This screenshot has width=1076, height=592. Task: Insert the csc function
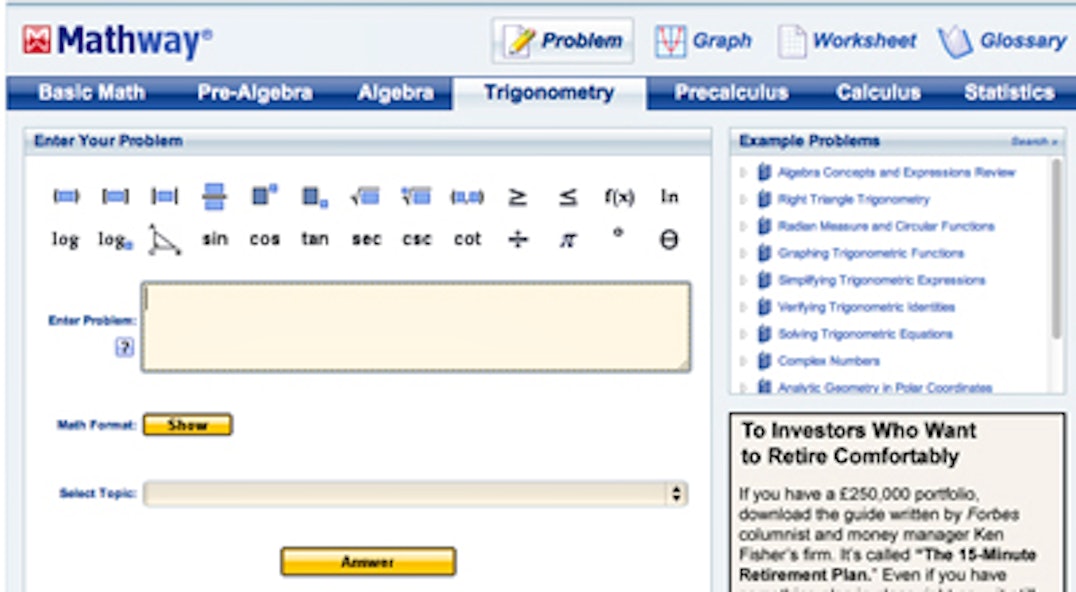coord(417,239)
